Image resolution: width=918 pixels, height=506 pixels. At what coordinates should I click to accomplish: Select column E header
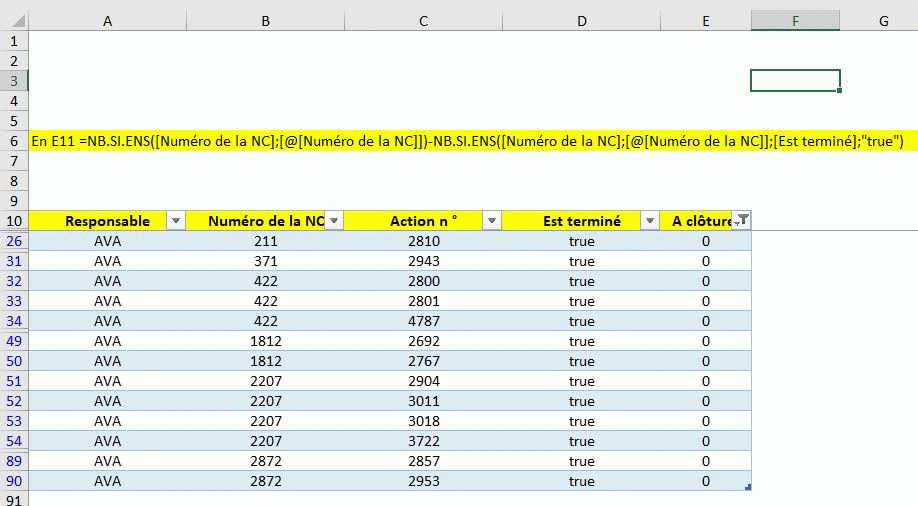(x=706, y=22)
